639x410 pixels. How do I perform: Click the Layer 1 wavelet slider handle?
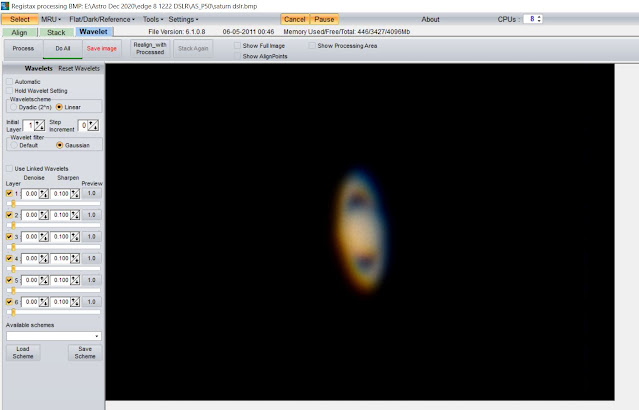(x=13, y=203)
